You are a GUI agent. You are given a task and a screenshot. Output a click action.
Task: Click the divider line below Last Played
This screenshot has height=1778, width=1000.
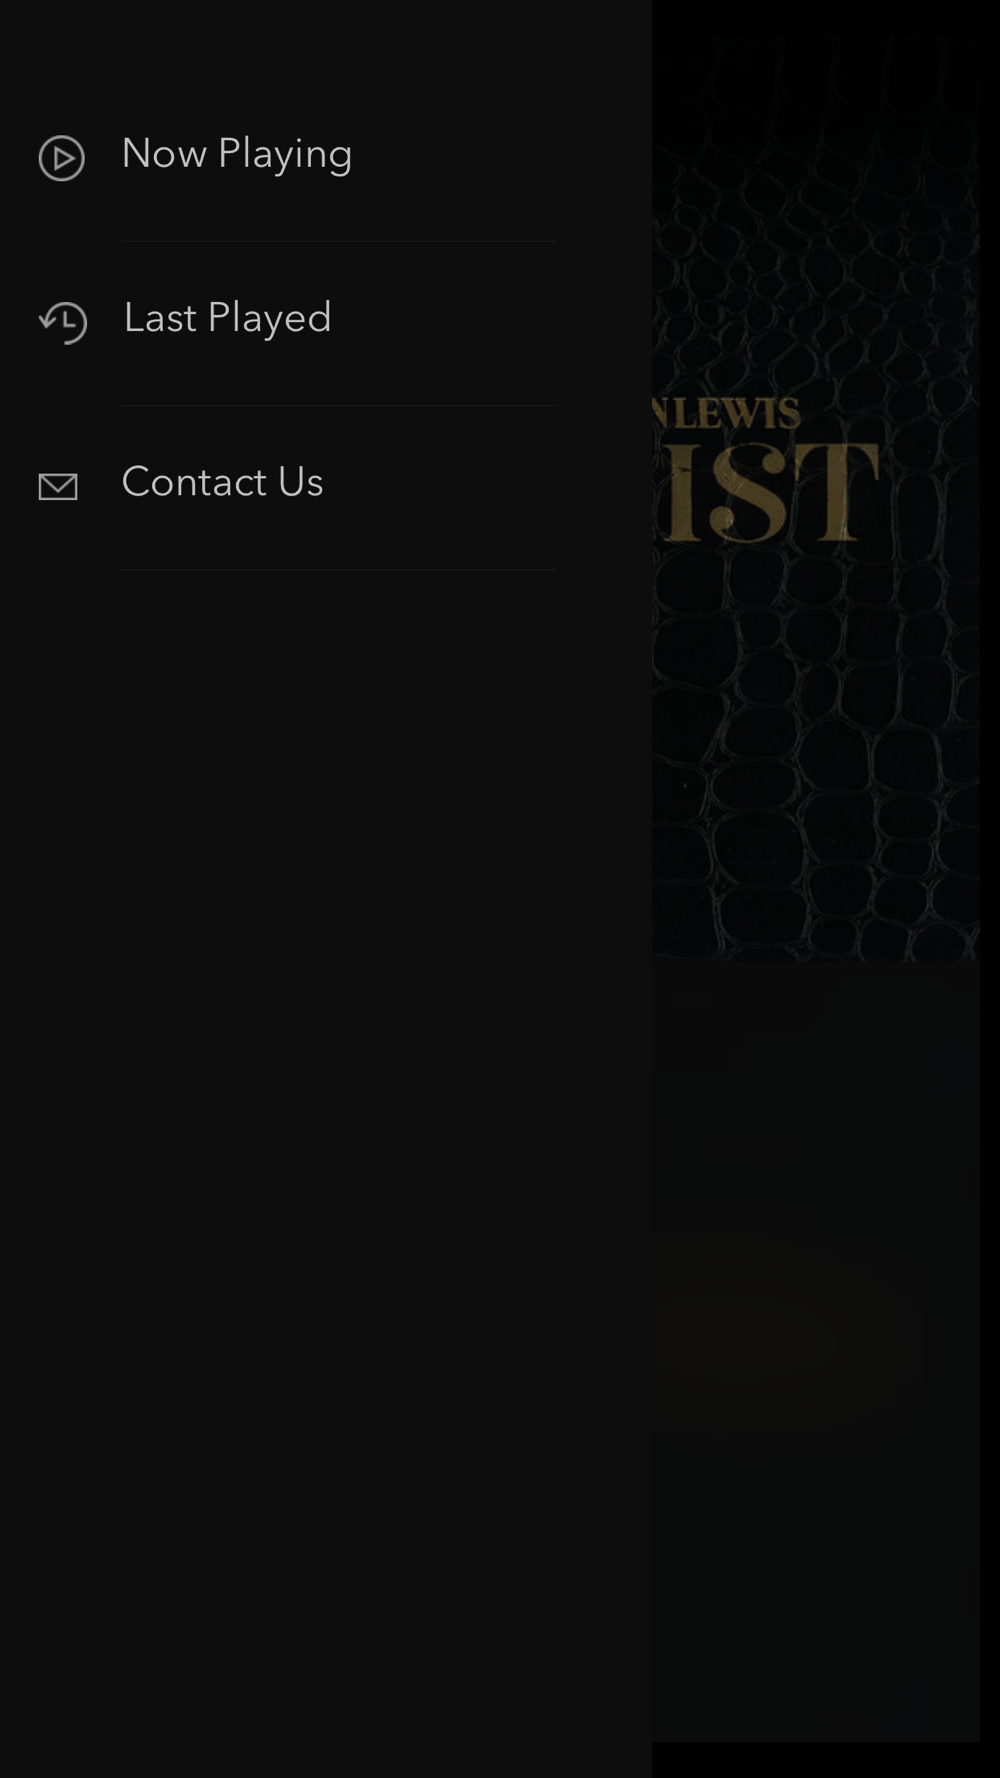[338, 405]
